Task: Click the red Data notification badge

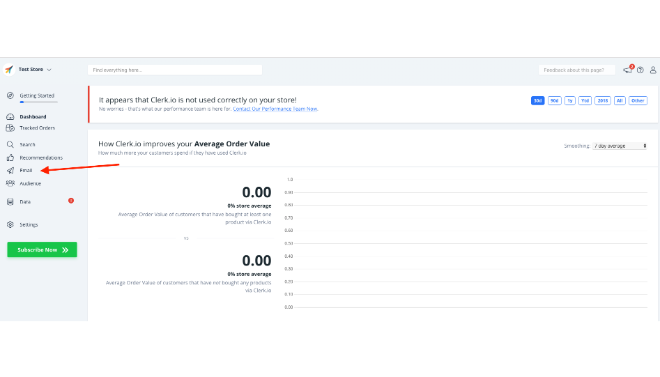Action: pyautogui.click(x=71, y=201)
